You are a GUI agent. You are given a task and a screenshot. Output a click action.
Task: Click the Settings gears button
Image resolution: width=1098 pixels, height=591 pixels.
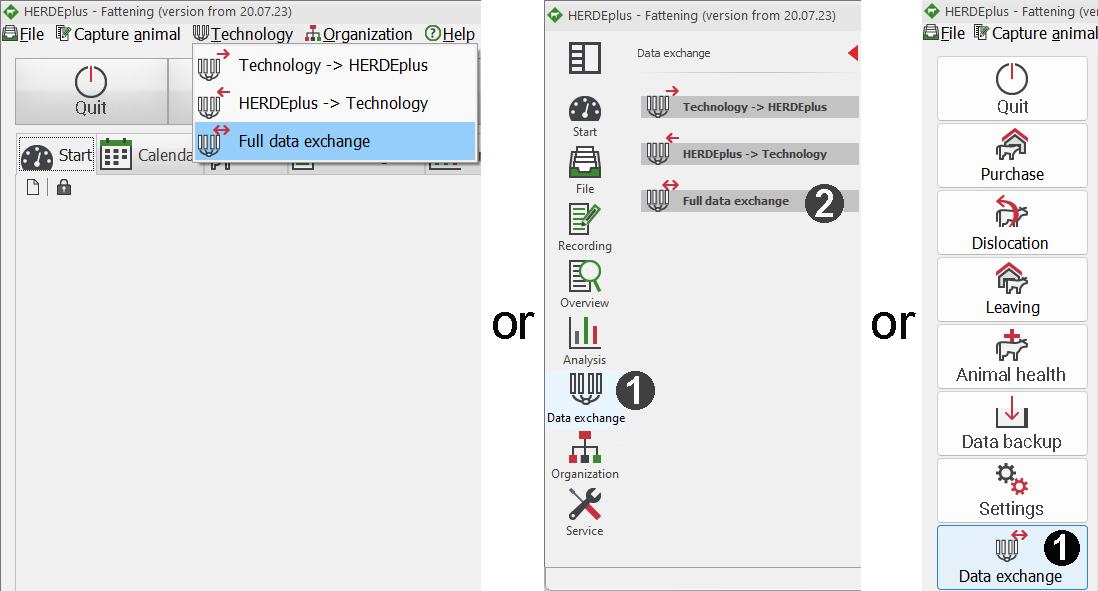pos(1012,491)
